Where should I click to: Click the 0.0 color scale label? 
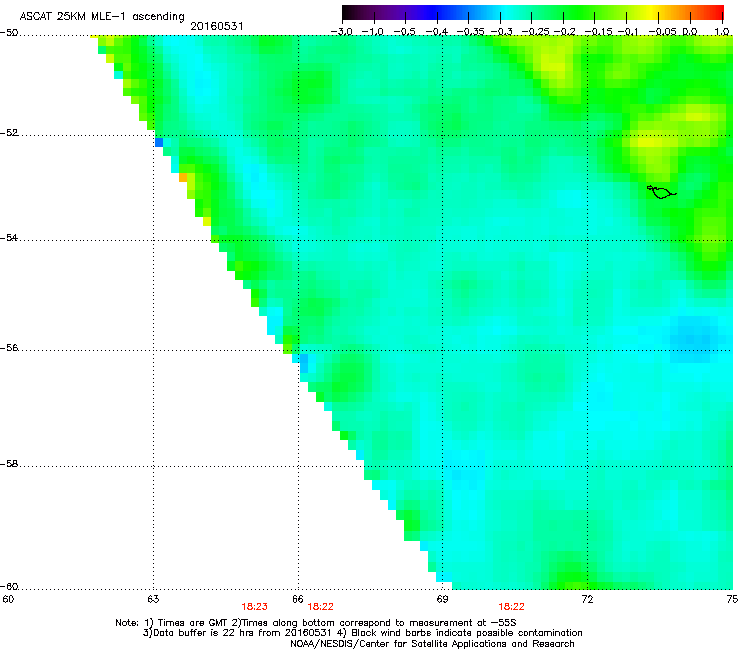pyautogui.click(x=690, y=32)
